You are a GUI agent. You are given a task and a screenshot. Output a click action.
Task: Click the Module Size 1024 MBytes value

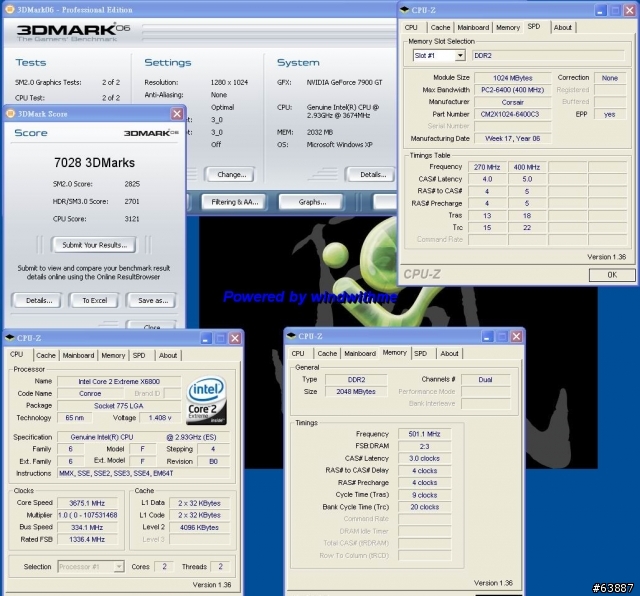click(513, 78)
